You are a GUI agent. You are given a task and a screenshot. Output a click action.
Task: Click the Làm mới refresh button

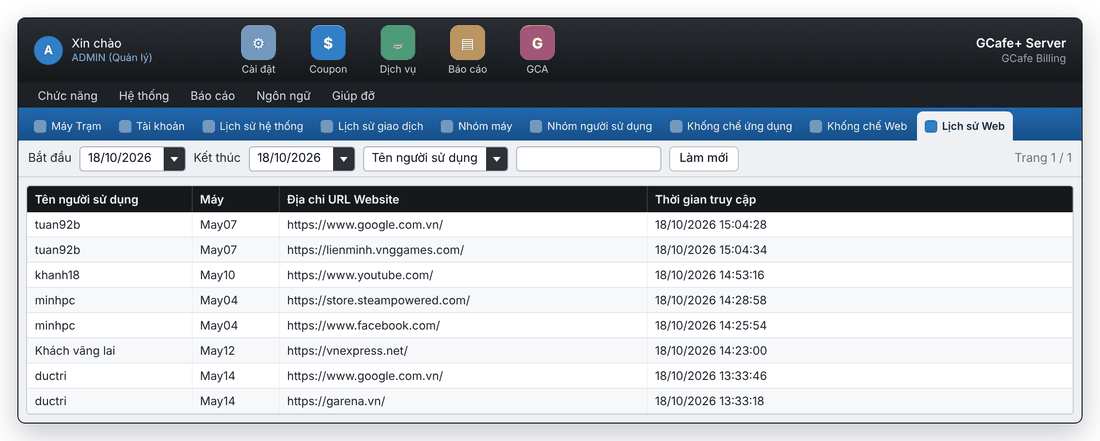click(x=704, y=159)
